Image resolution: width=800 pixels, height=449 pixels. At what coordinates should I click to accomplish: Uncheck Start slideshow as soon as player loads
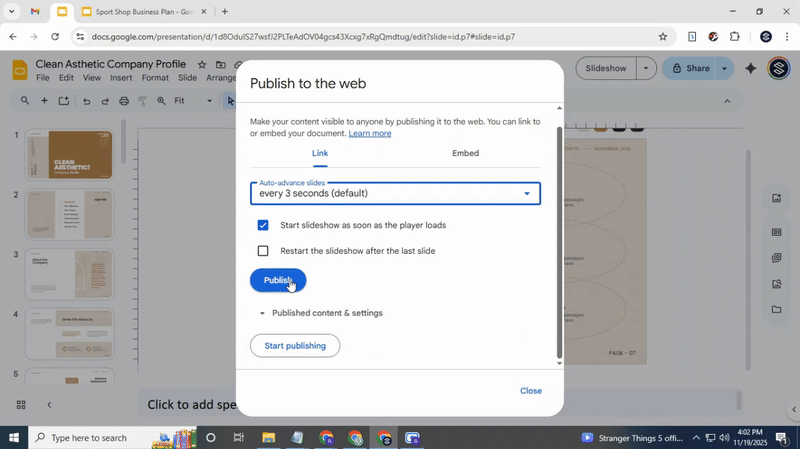[263, 225]
